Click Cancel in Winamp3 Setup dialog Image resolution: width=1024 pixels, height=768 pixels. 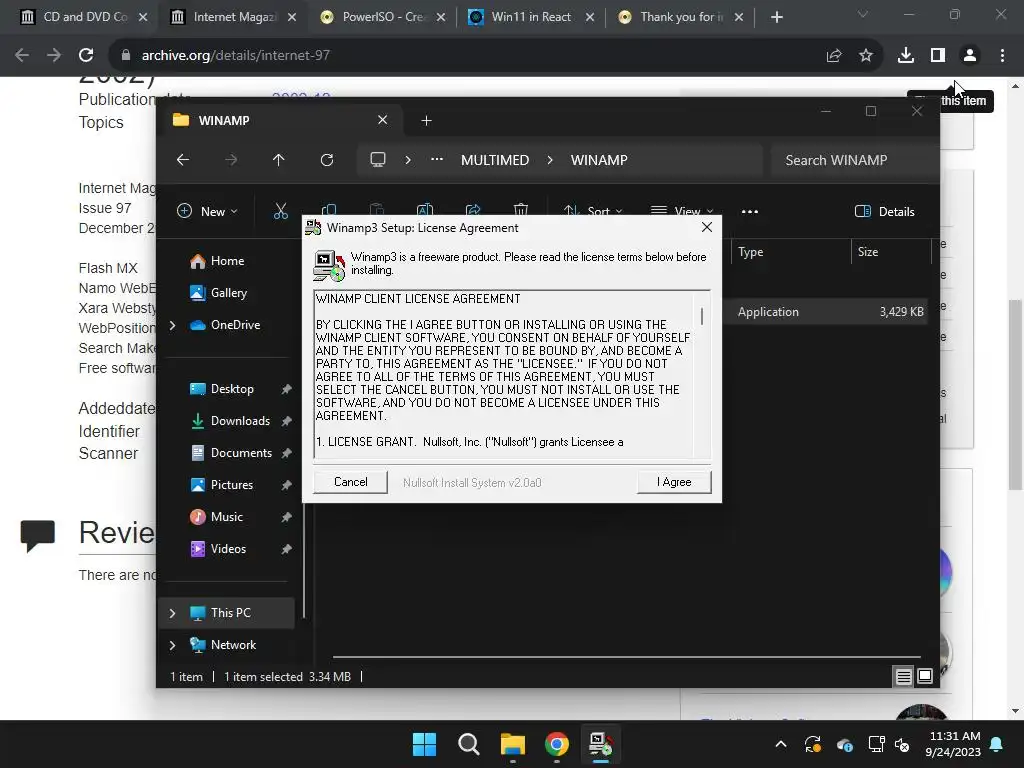click(351, 482)
